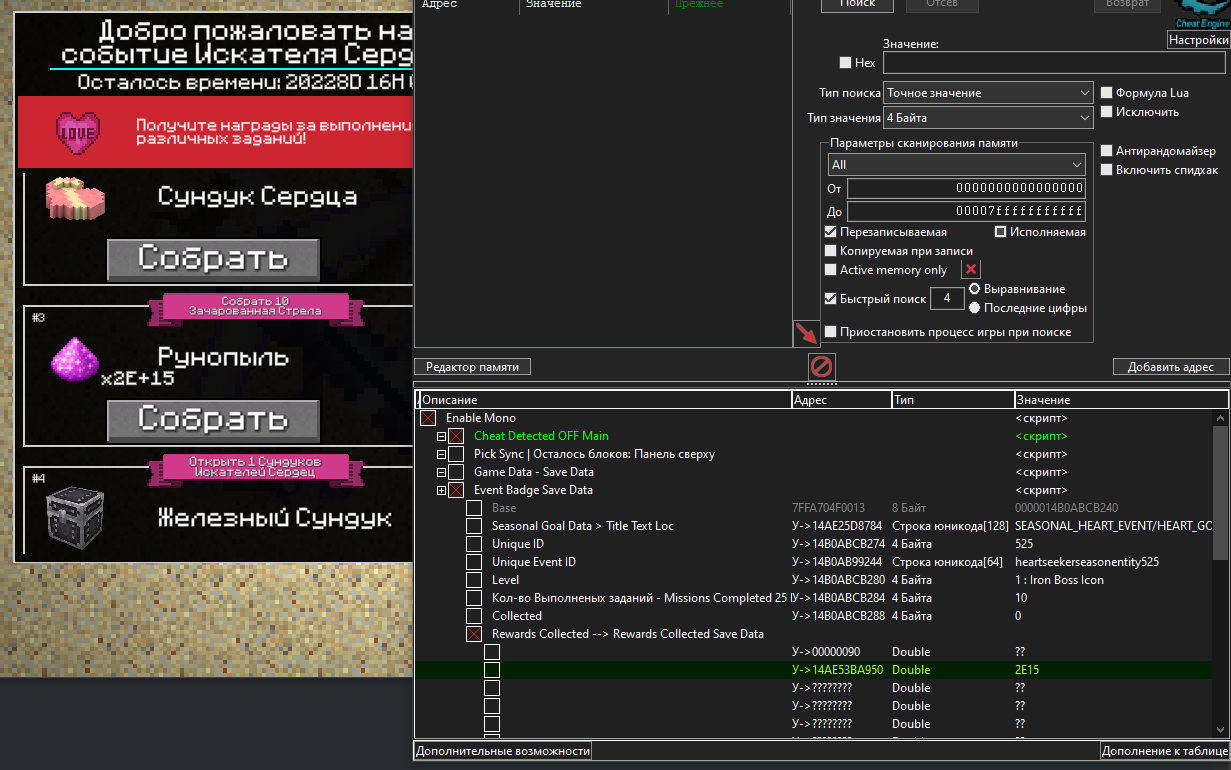Collapse the Game Data - Save Data entry
This screenshot has height=770, width=1231.
click(441, 472)
